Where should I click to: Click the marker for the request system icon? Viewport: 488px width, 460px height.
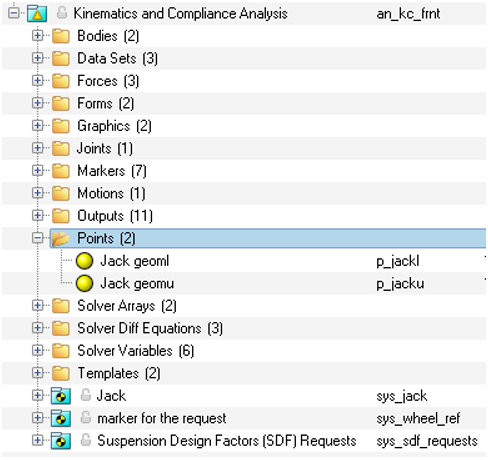pyautogui.click(x=61, y=418)
